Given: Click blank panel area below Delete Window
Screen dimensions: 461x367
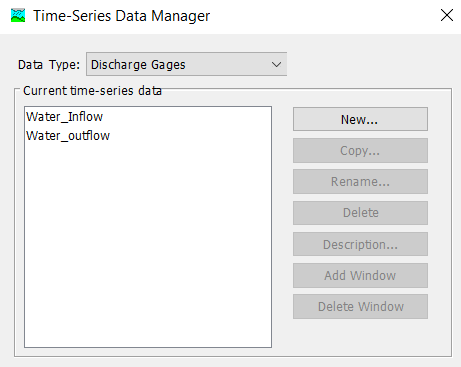Looking at the screenshot, I should [360, 337].
